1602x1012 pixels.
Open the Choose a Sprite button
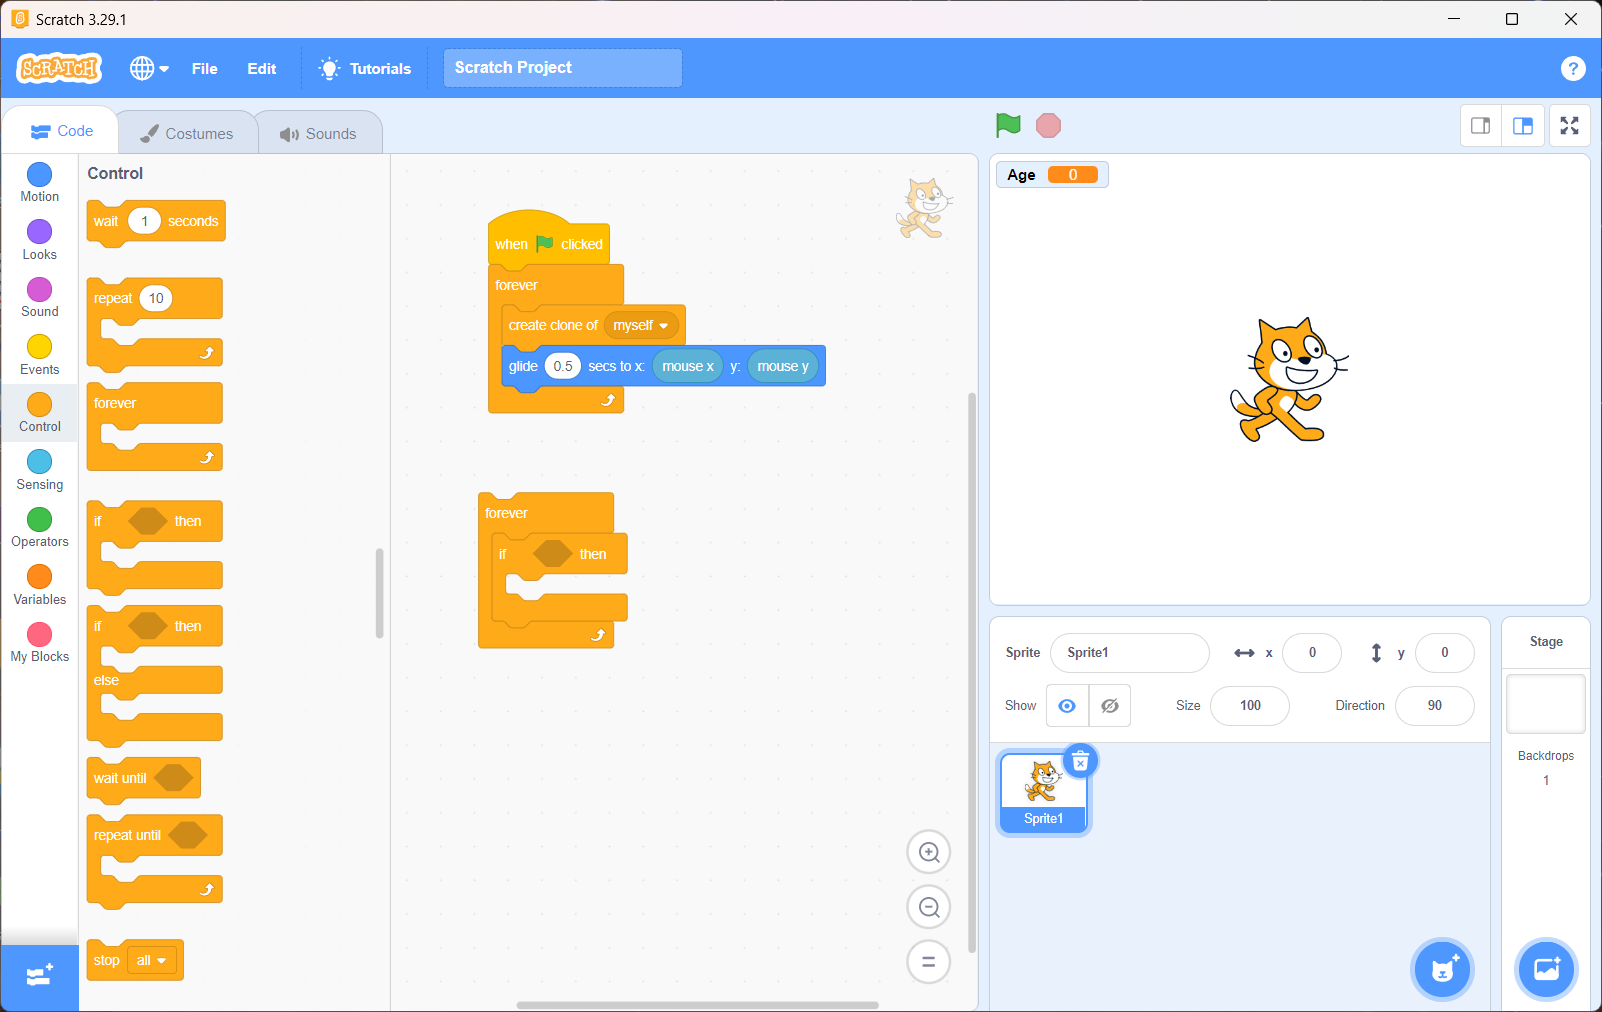coord(1441,969)
